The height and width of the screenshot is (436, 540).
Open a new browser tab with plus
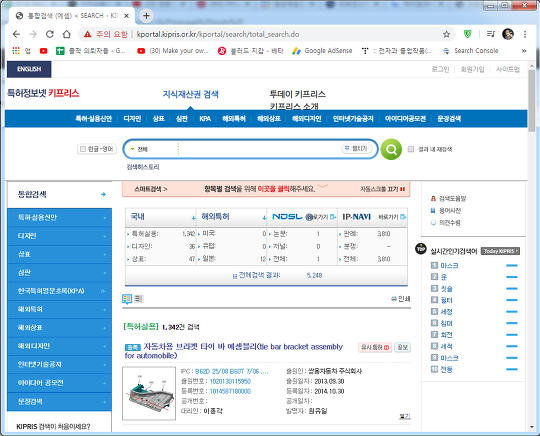coord(146,15)
